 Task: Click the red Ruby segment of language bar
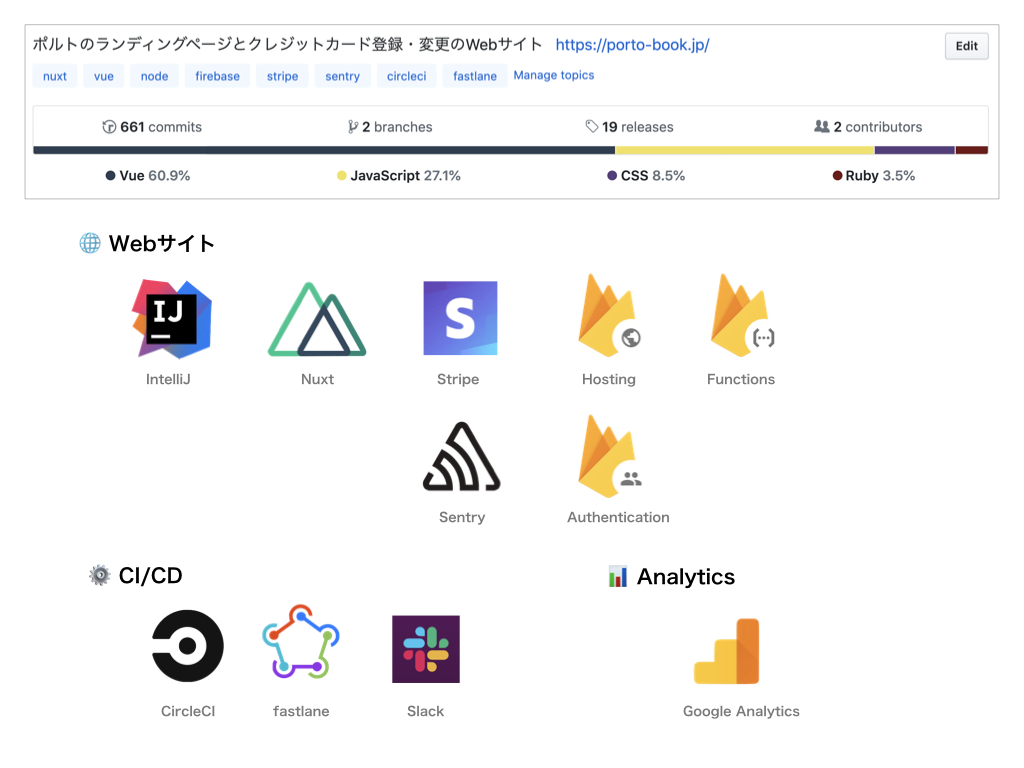[972, 150]
